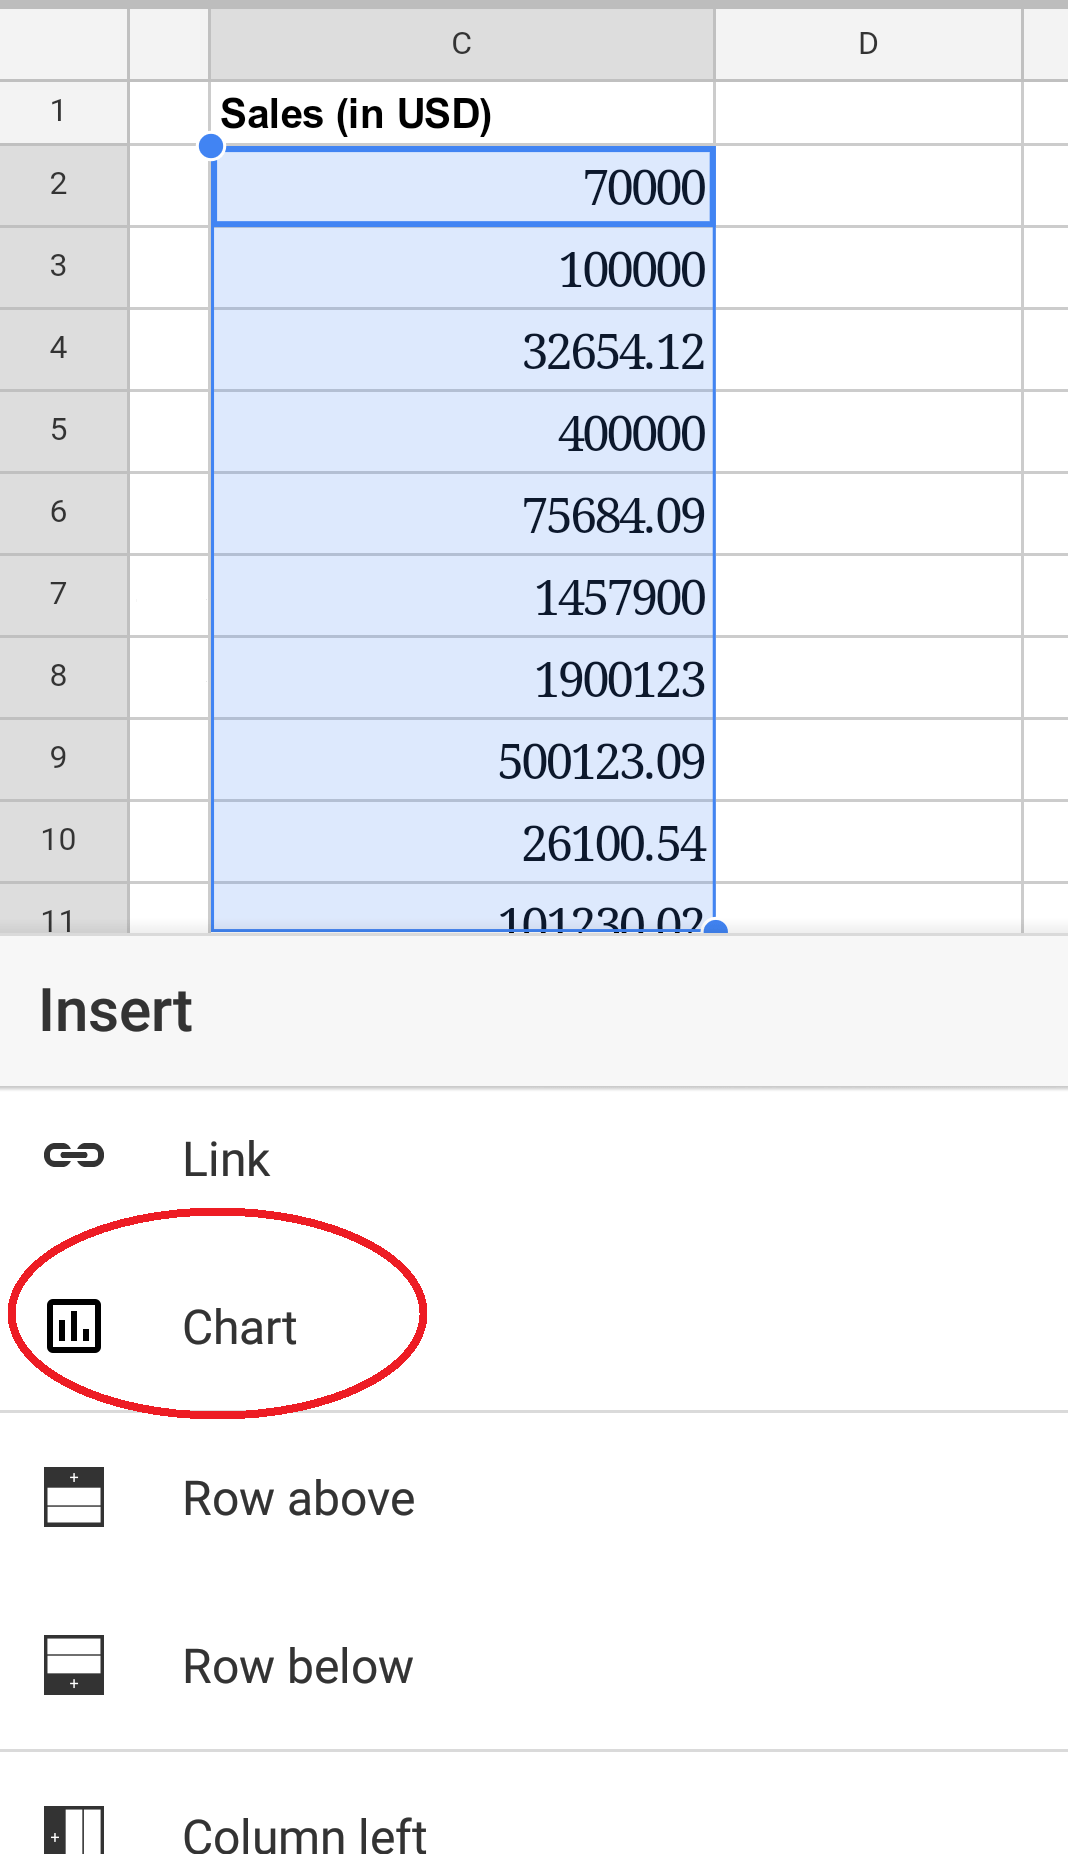1068x1854 pixels.
Task: Choose Link in the Insert menu
Action: pyautogui.click(x=227, y=1160)
